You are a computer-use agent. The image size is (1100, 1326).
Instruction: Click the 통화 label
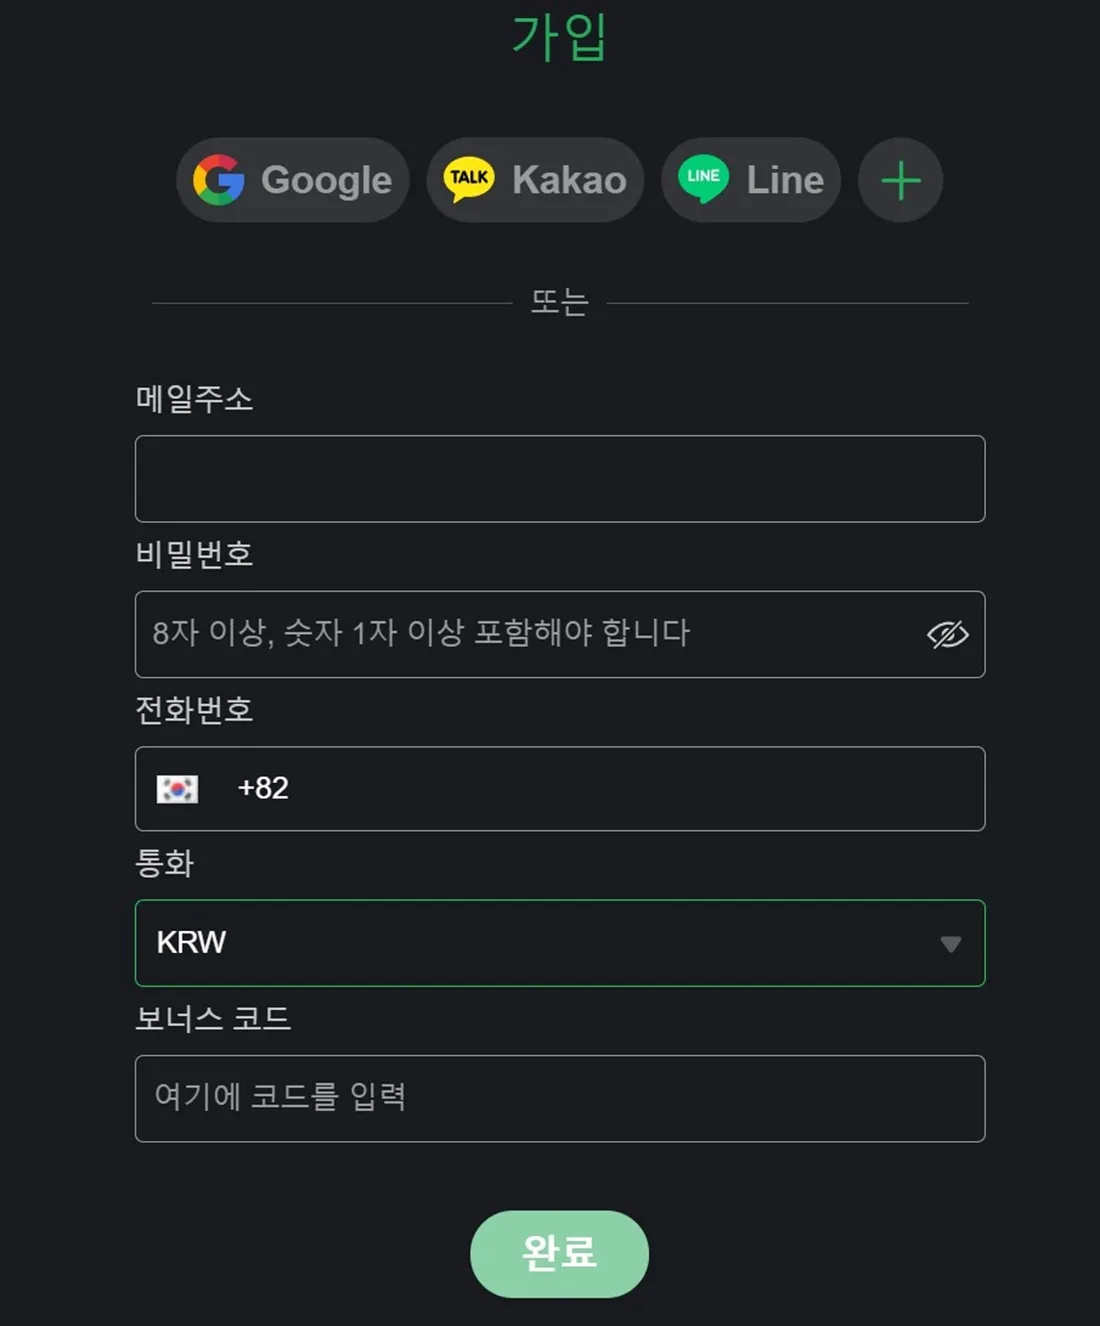coord(164,863)
